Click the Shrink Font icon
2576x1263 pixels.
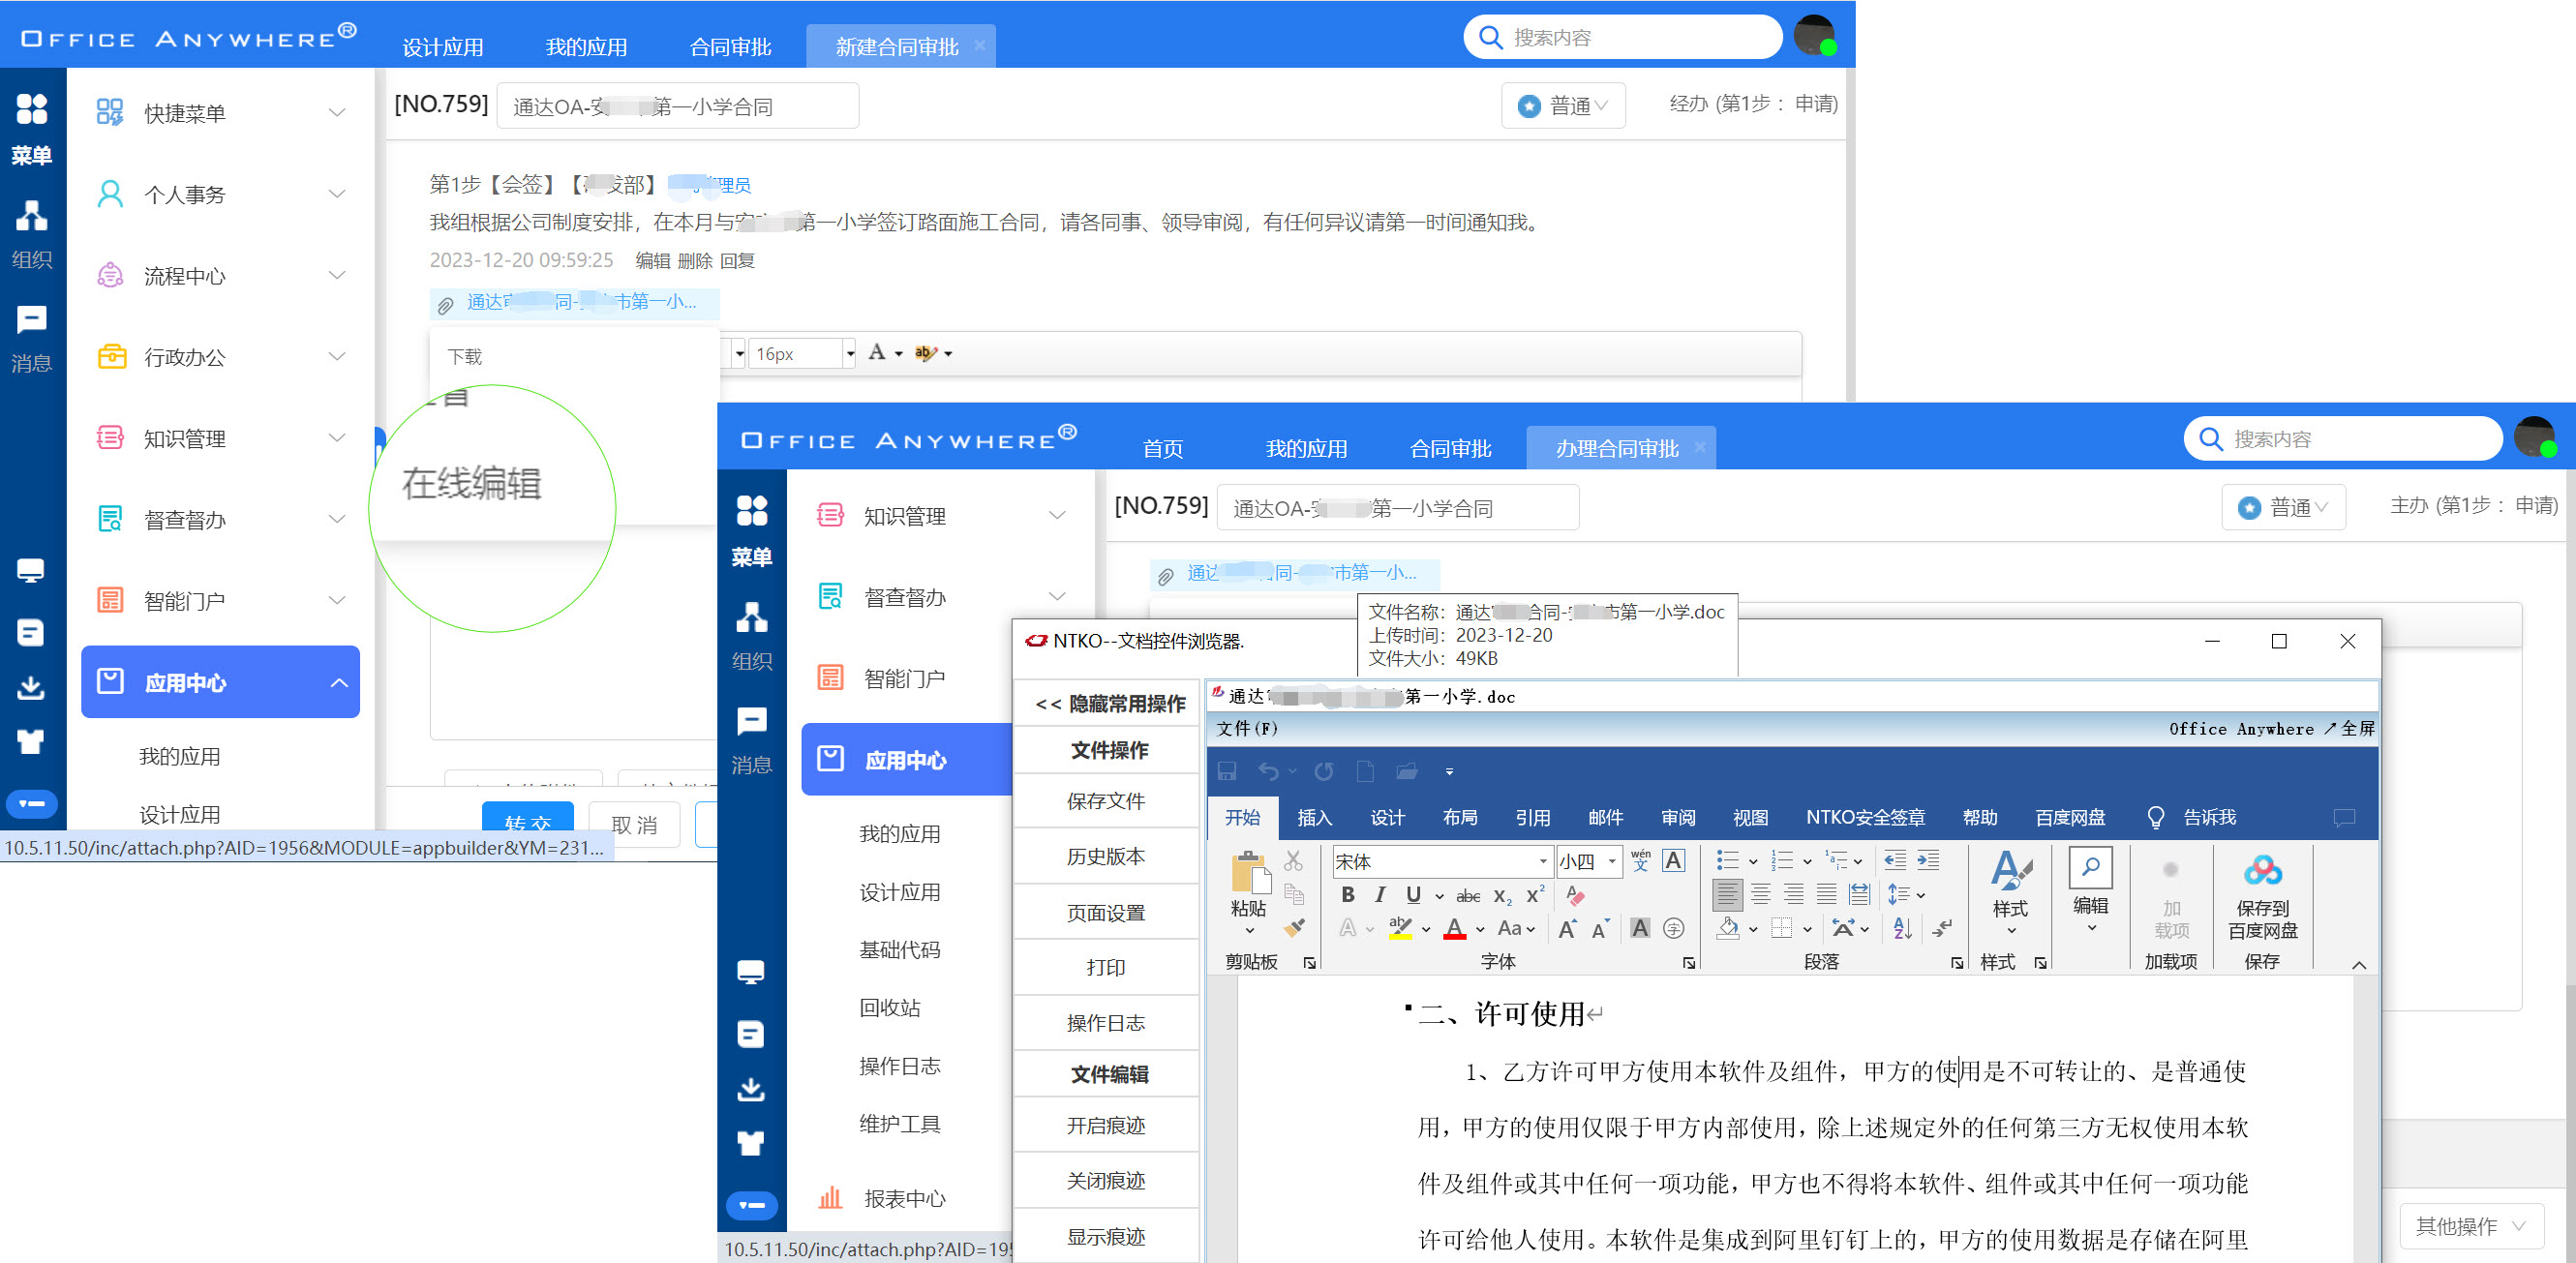point(1600,929)
